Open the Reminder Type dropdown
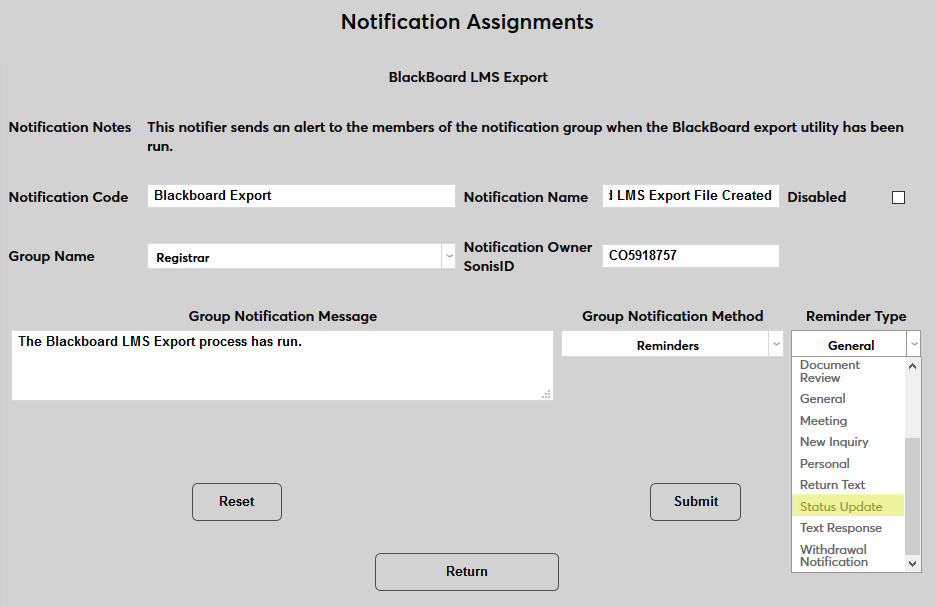The height and width of the screenshot is (607, 936). (x=914, y=343)
